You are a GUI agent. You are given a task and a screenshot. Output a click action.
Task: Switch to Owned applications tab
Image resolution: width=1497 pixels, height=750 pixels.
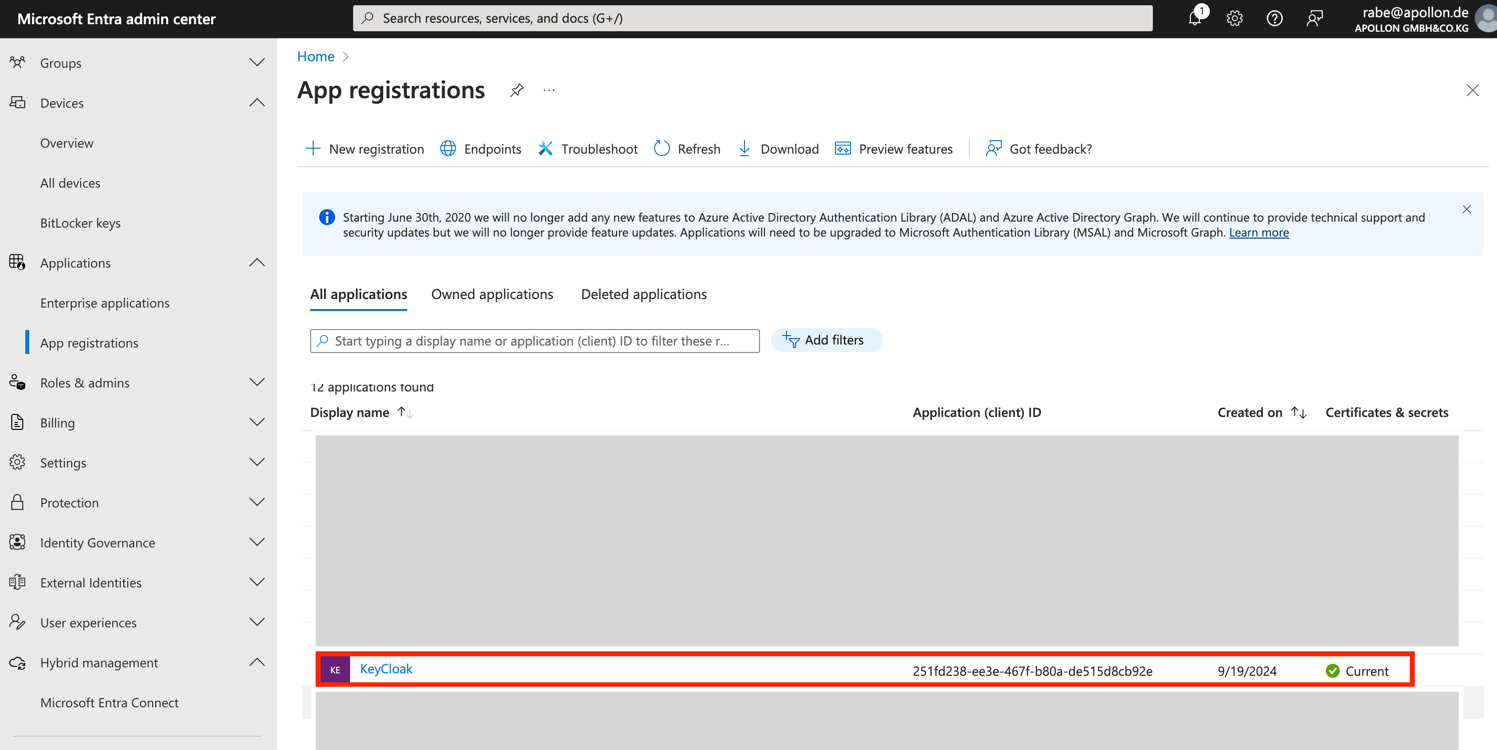492,294
